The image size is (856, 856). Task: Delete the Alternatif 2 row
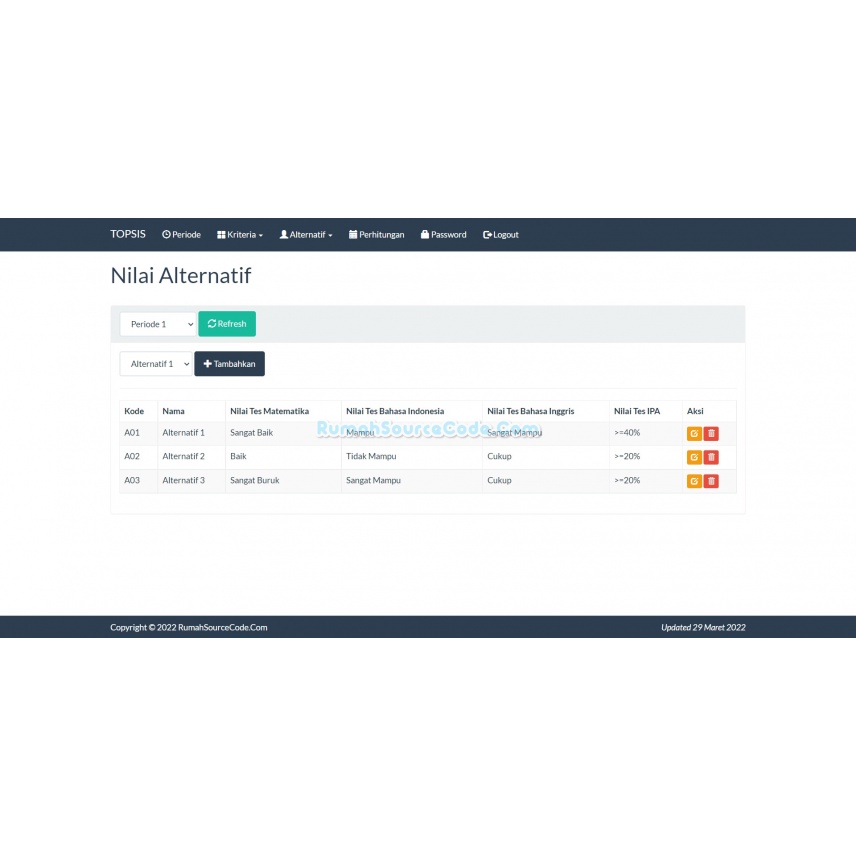click(x=711, y=457)
